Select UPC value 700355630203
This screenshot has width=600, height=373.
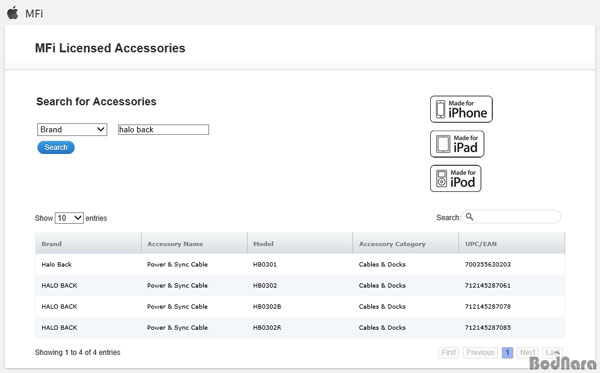click(x=488, y=264)
